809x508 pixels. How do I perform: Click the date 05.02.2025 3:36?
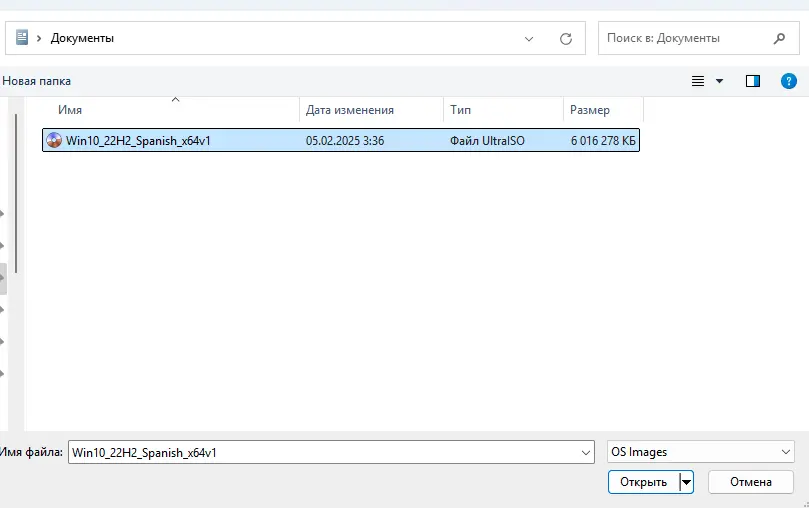coord(345,141)
